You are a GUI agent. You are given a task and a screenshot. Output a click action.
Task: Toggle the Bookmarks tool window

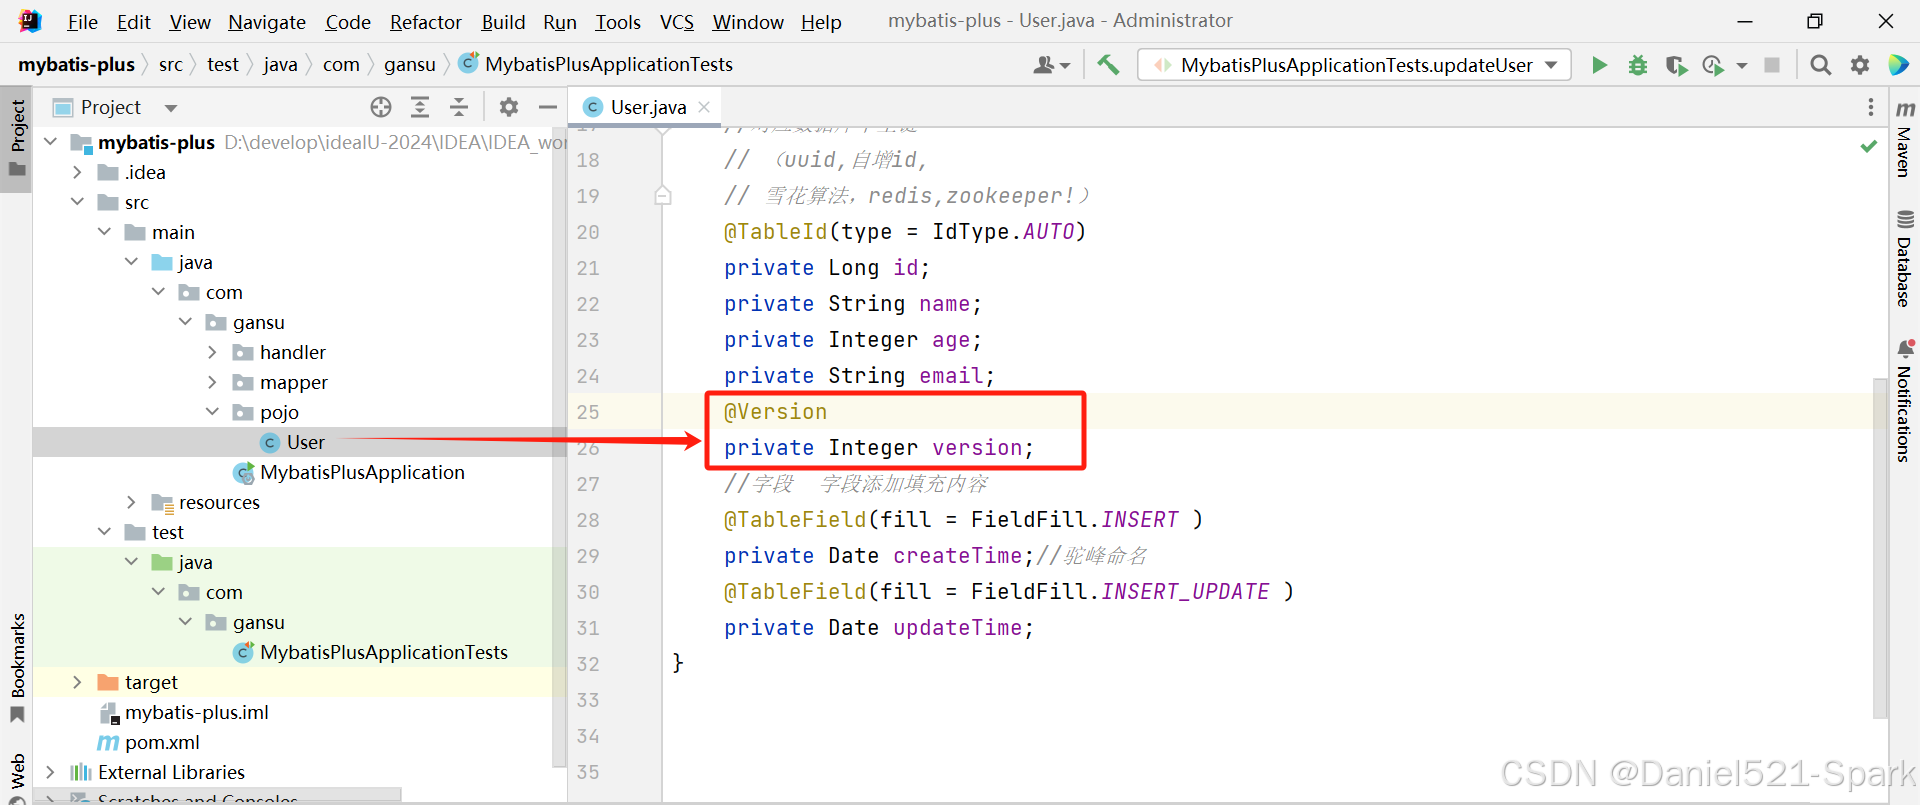tap(17, 667)
